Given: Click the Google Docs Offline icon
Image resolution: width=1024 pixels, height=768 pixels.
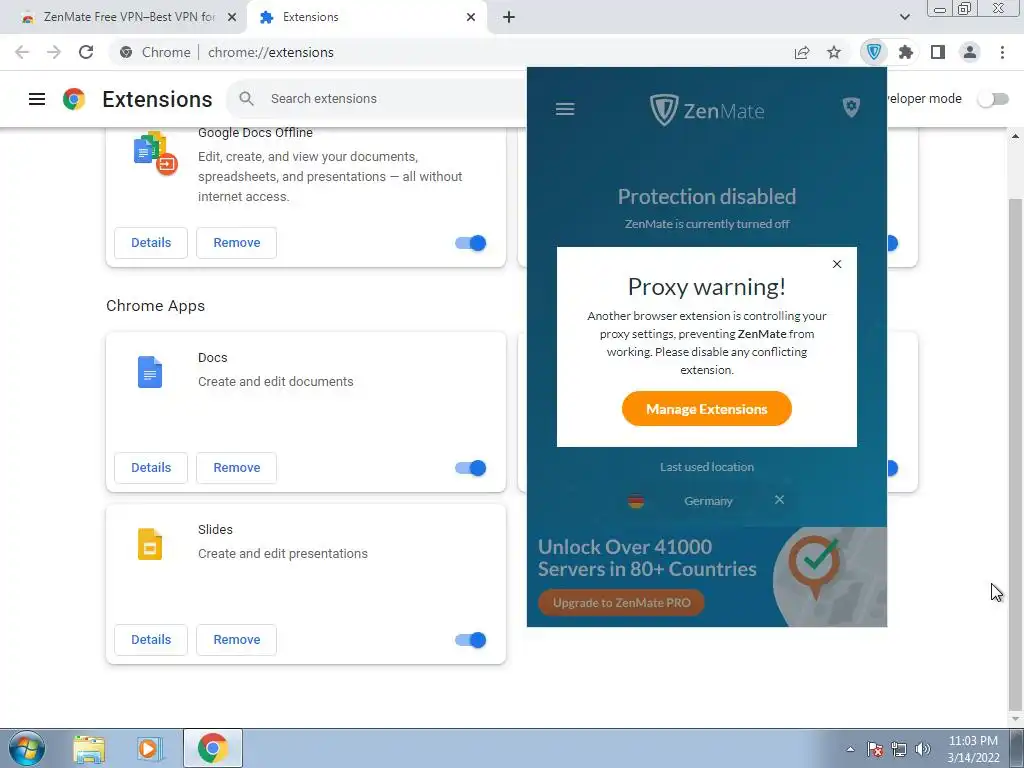Looking at the screenshot, I should (155, 153).
